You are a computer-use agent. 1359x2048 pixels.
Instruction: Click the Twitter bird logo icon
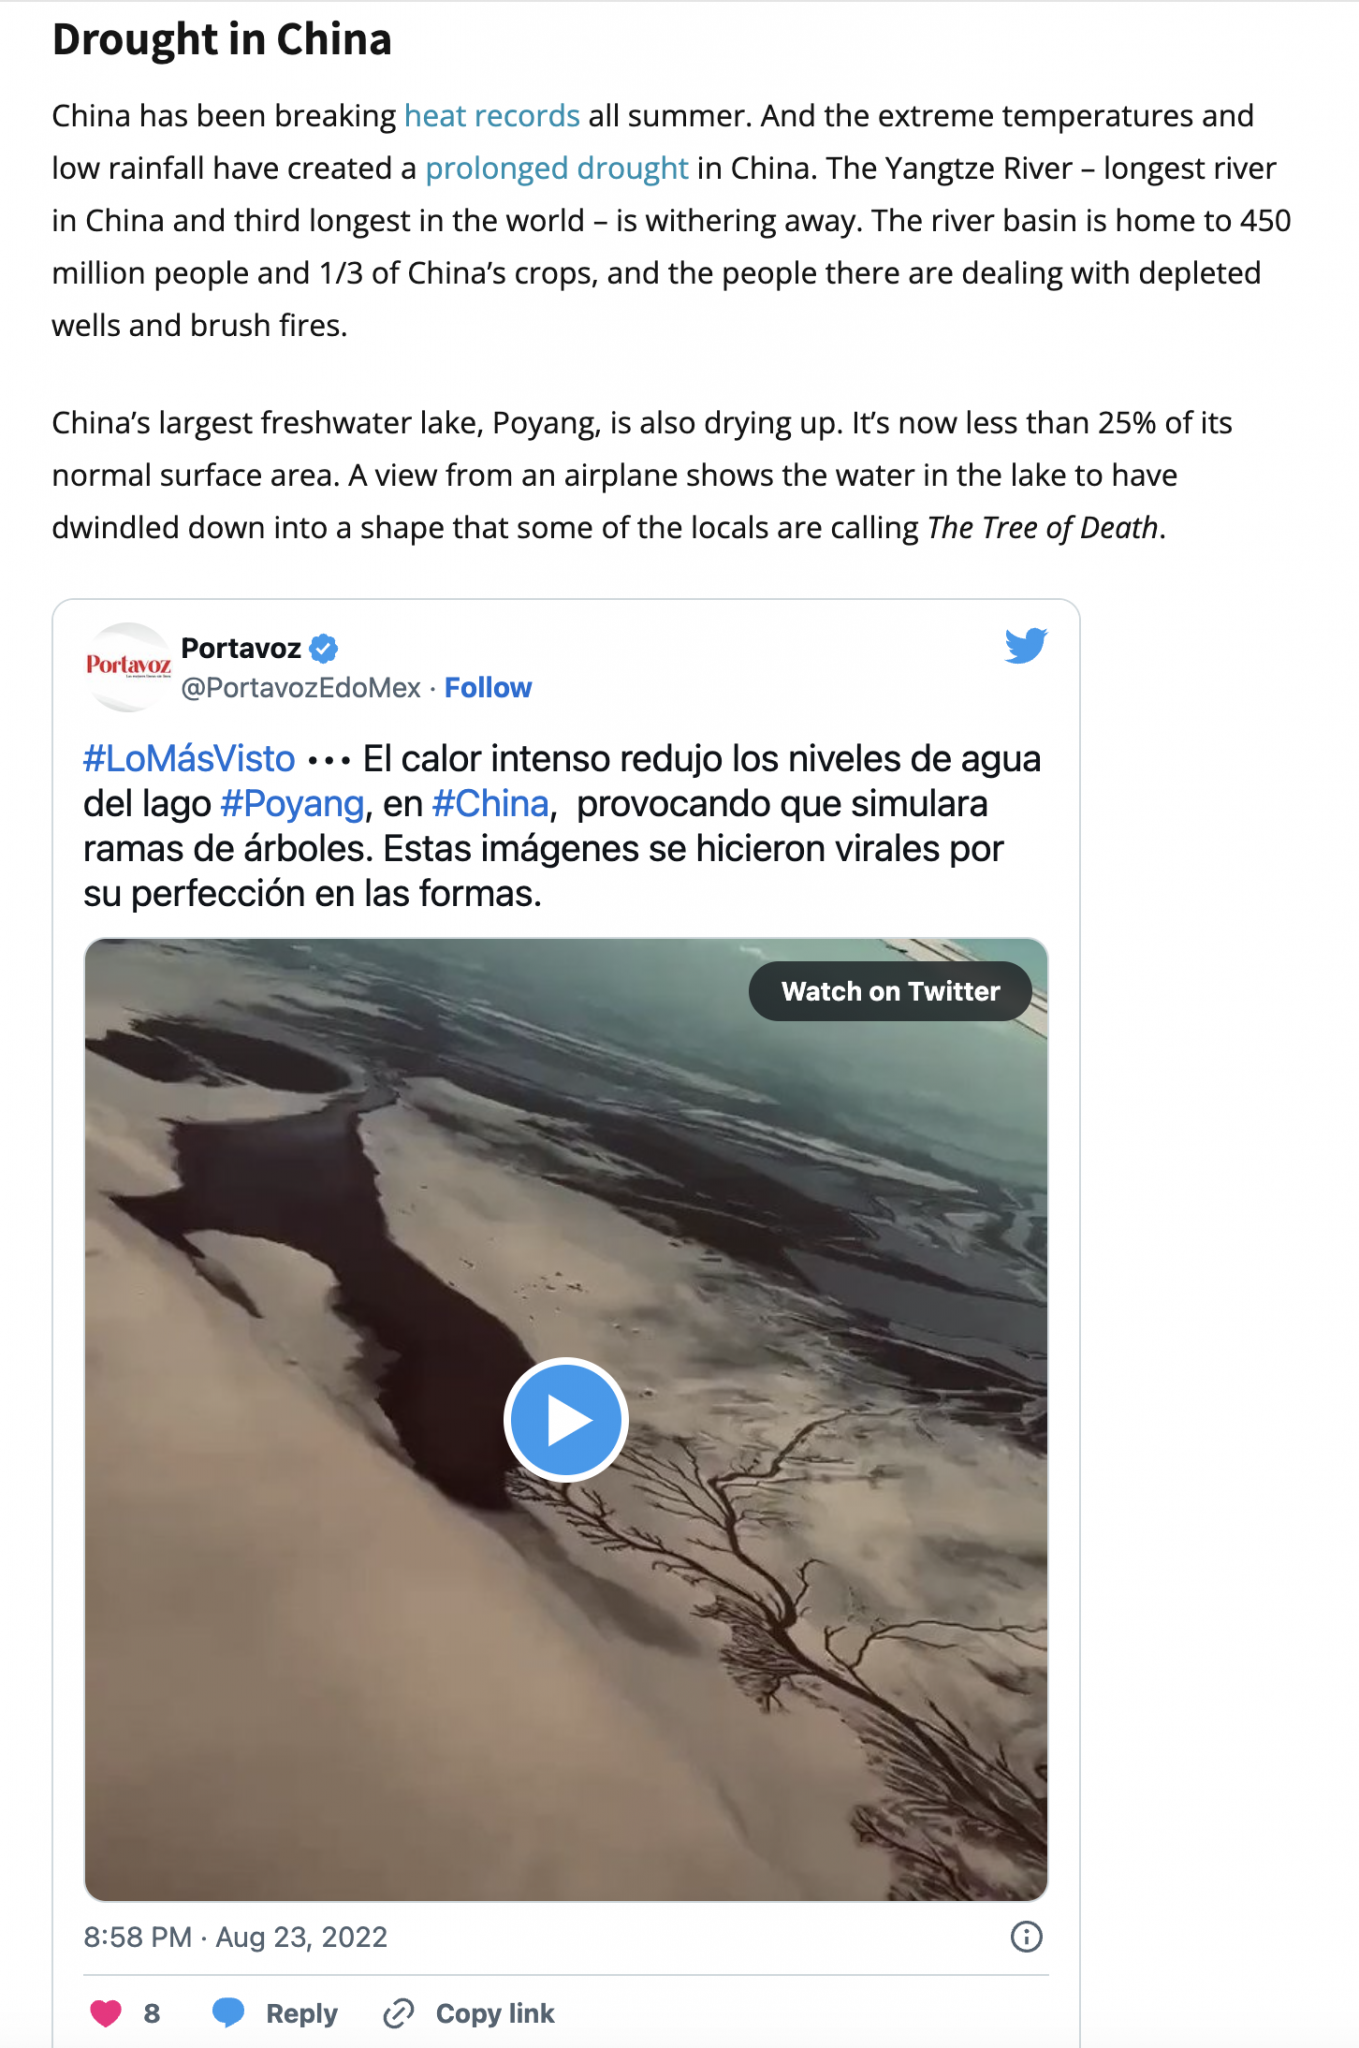coord(1026,646)
